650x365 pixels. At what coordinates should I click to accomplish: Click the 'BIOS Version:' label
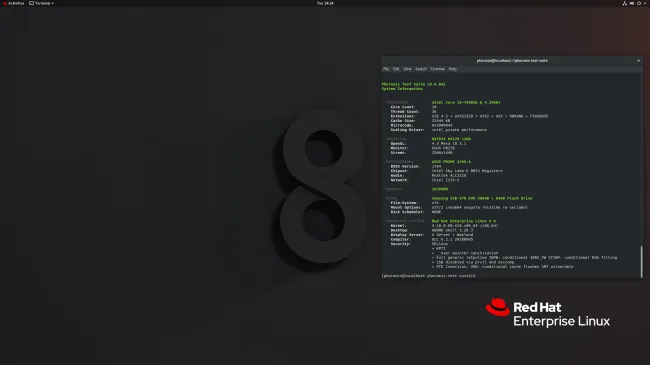coord(405,166)
